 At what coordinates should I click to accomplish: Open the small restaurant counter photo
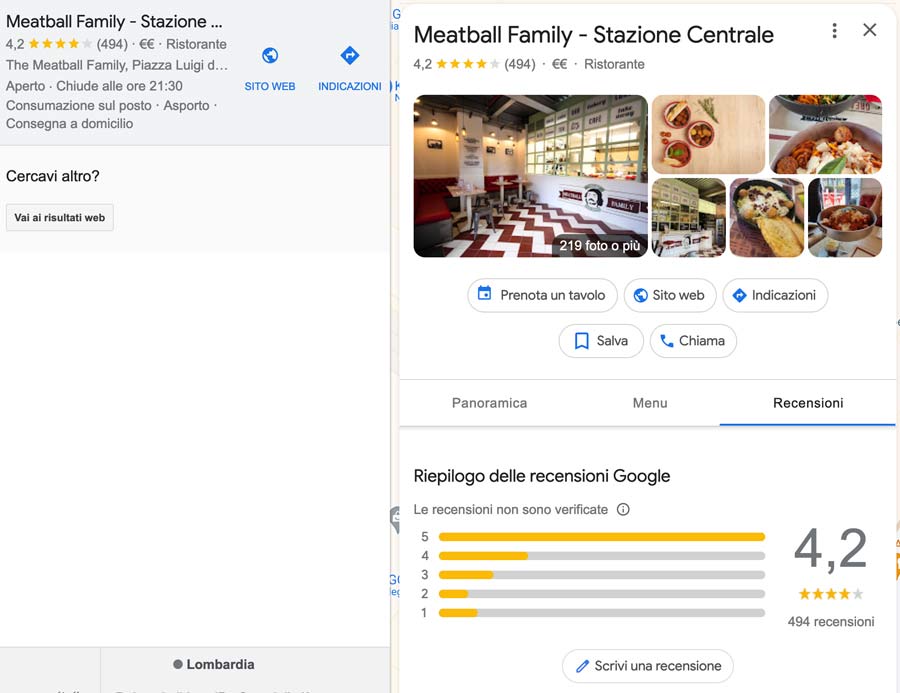689,218
